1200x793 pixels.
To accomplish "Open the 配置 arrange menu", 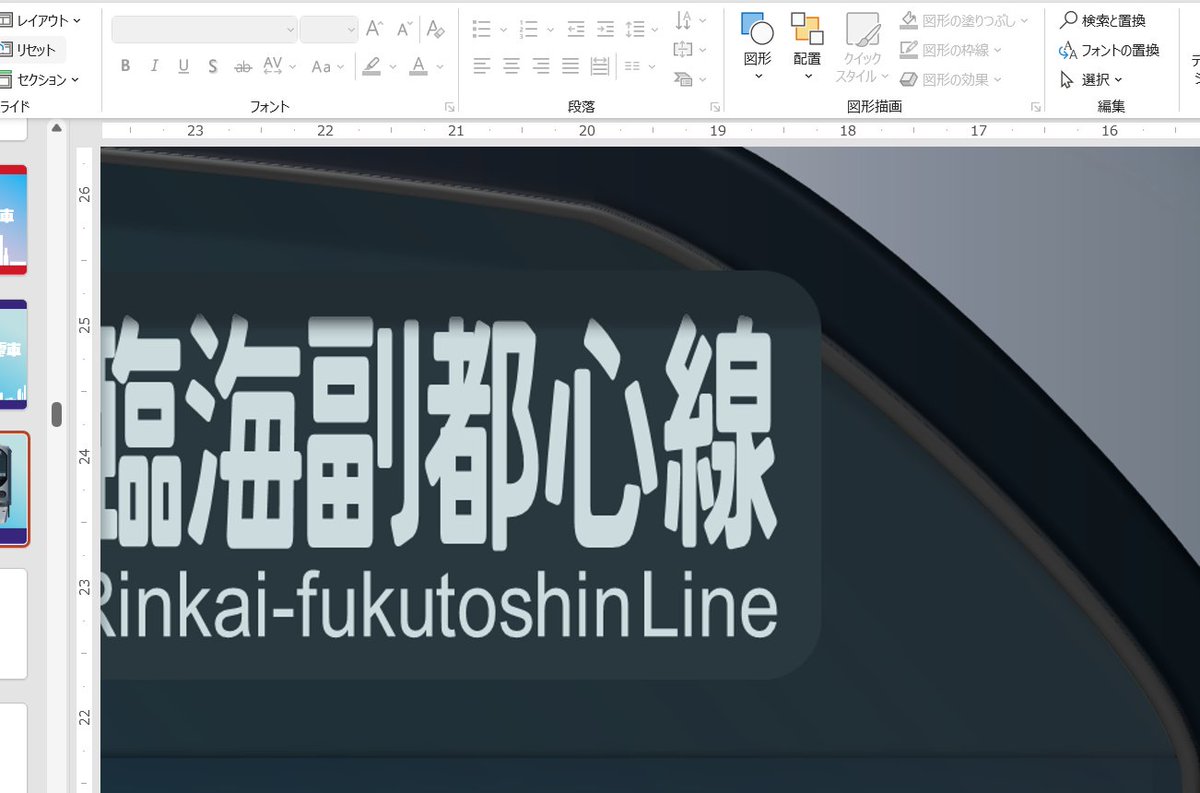I will point(807,48).
